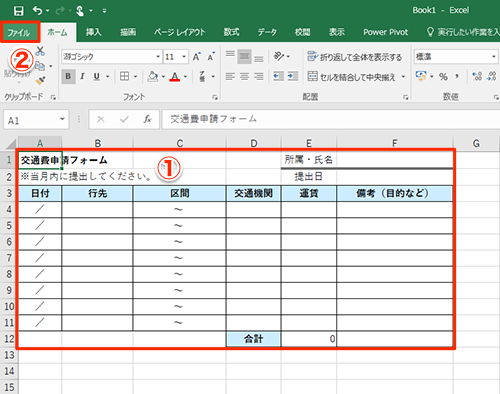Switch to the 校閲 tab
This screenshot has height=394, width=500.
(303, 32)
